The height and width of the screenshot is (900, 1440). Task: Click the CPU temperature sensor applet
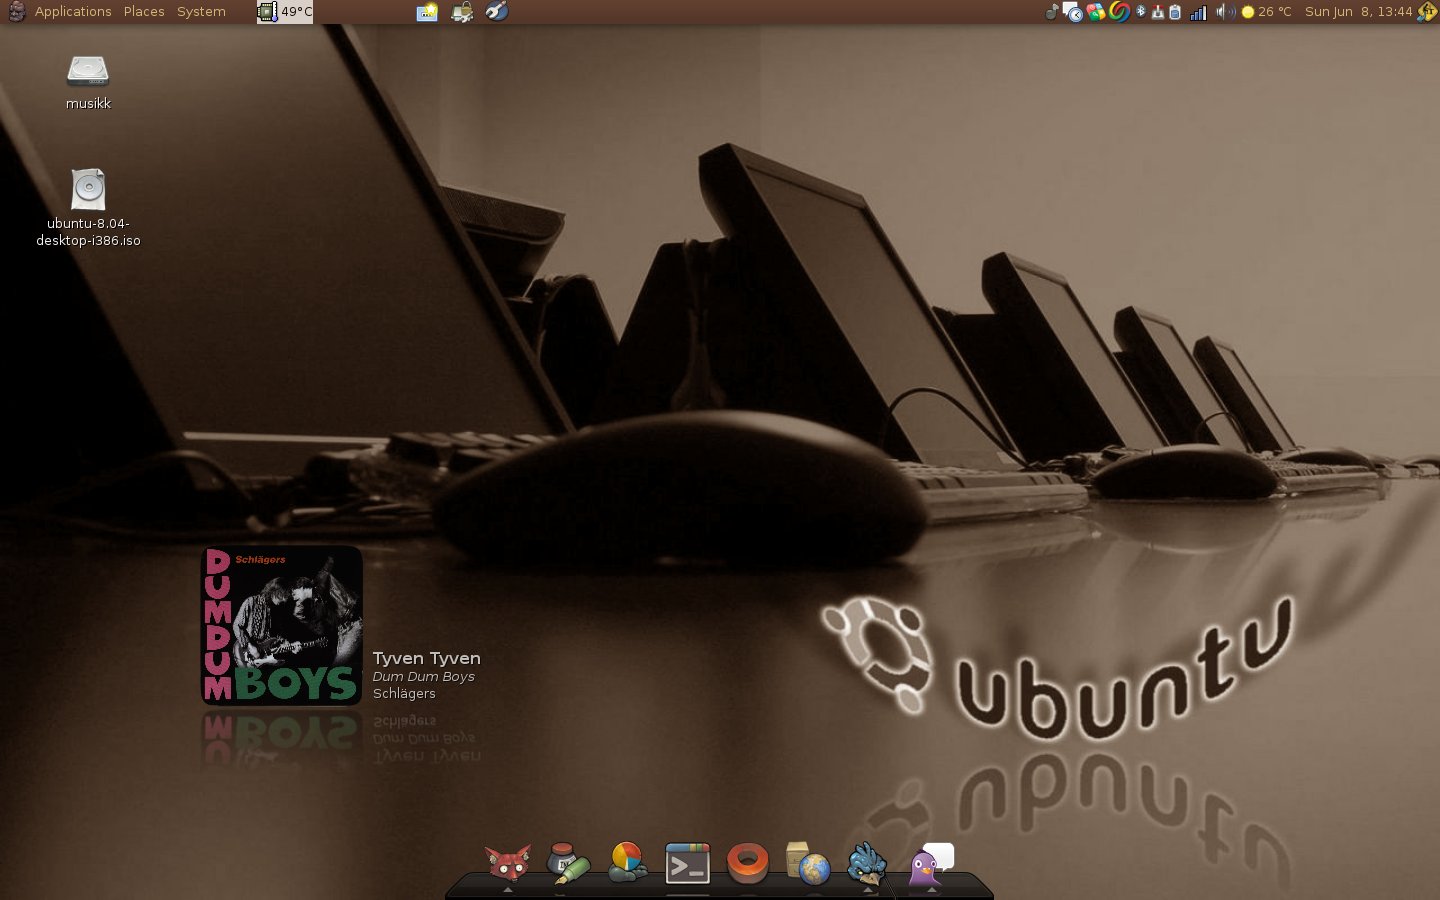[285, 12]
